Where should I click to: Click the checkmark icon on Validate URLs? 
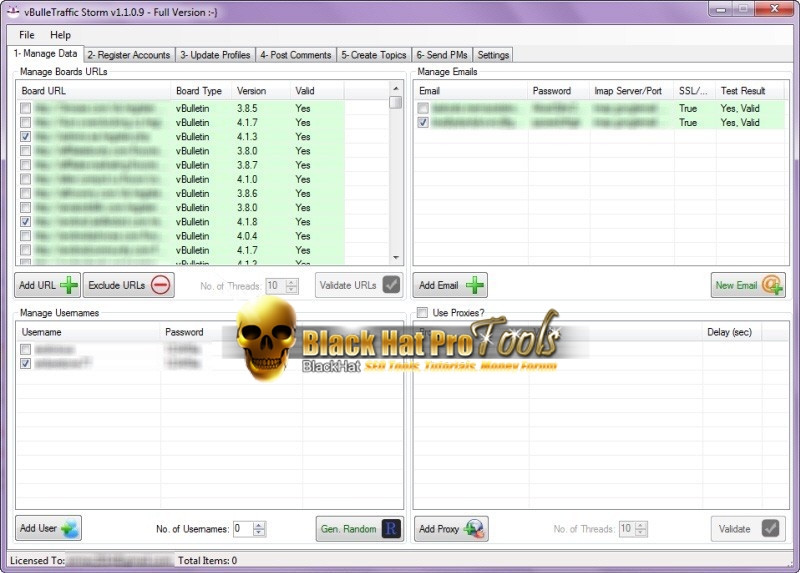(x=391, y=285)
